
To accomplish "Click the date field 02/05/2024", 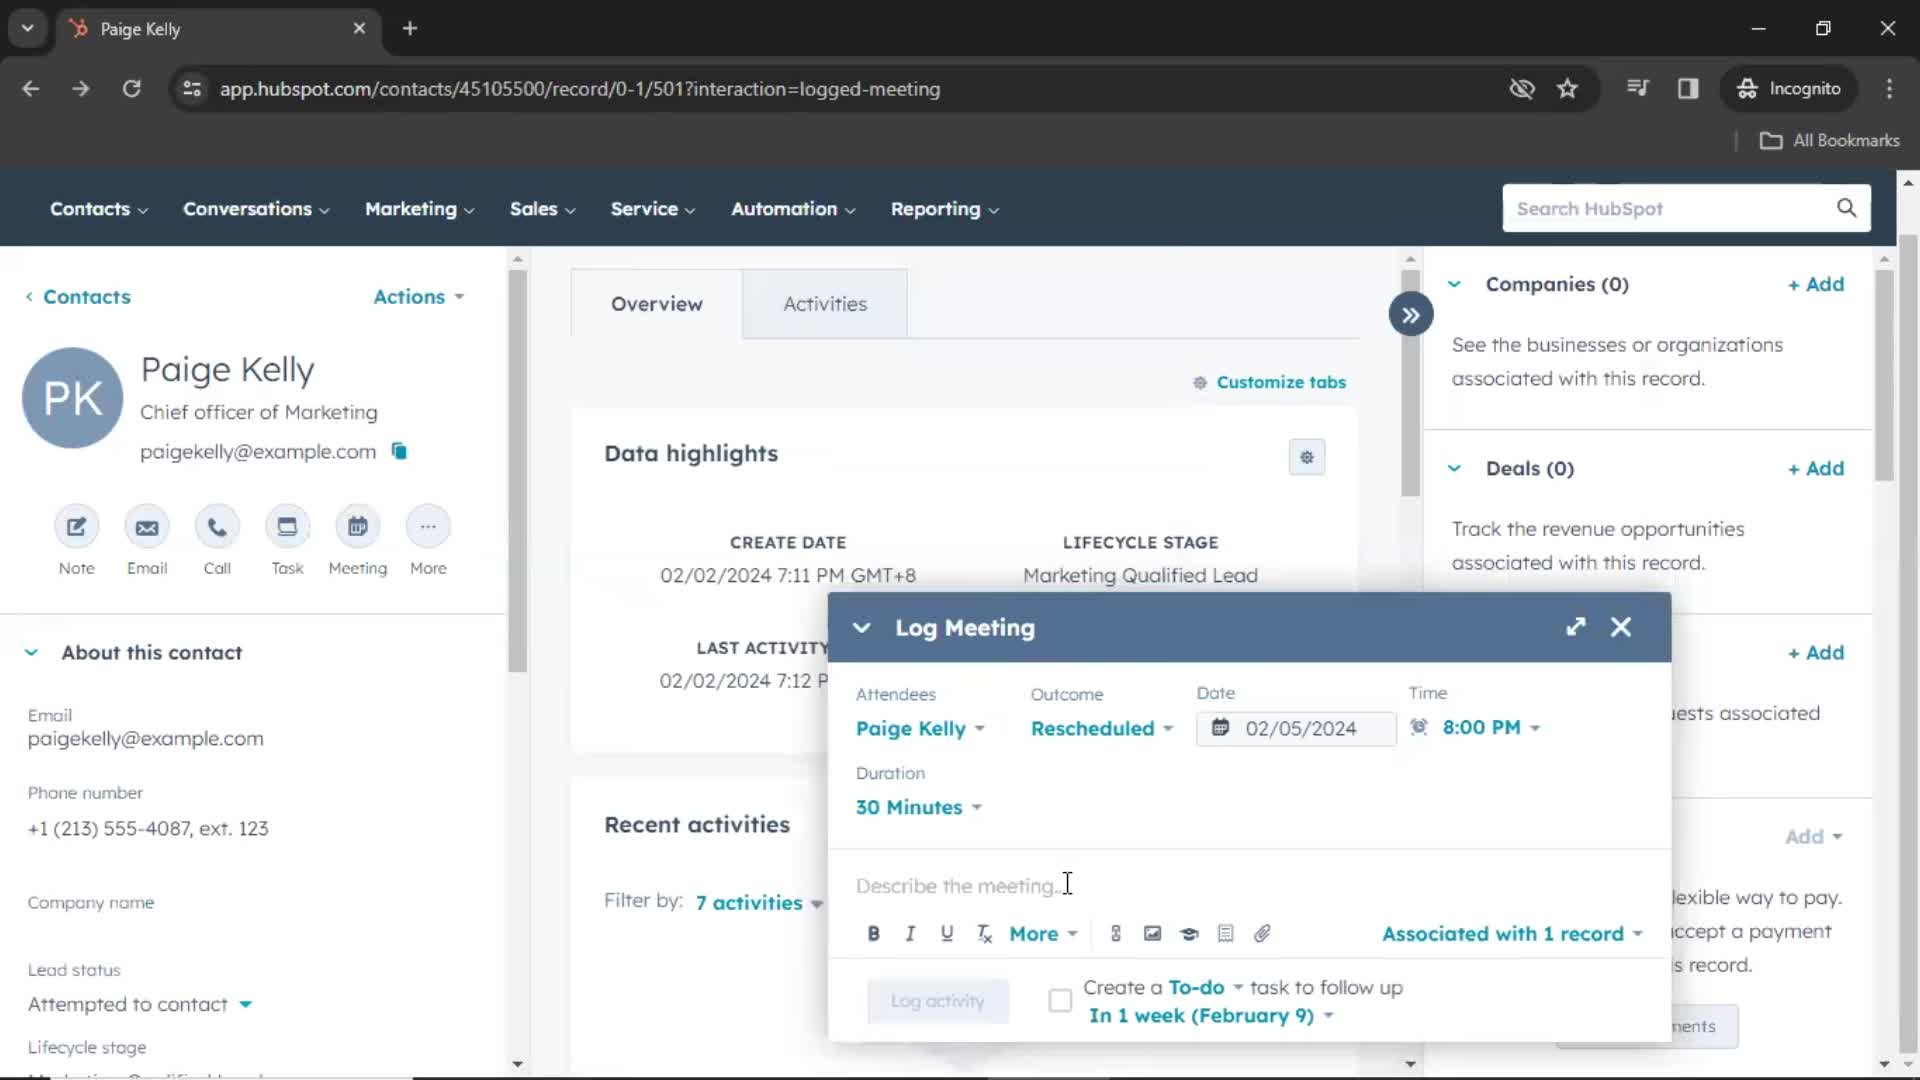I will [x=1296, y=729].
